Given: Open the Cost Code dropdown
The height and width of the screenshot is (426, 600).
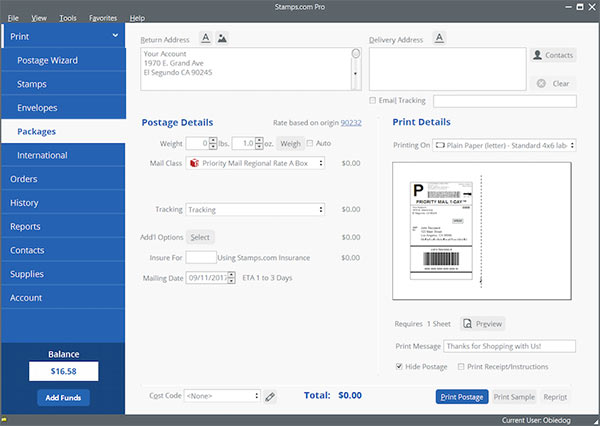Looking at the screenshot, I should (222, 396).
